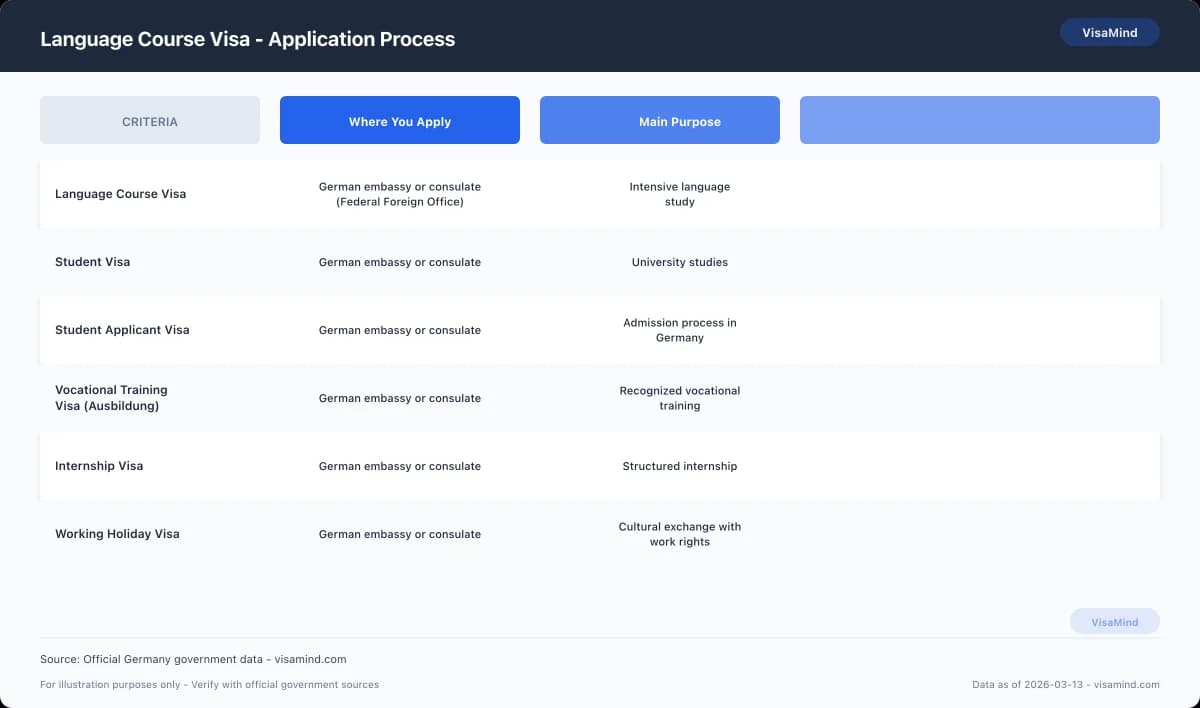
Task: Click the University studies cell
Action: point(680,262)
